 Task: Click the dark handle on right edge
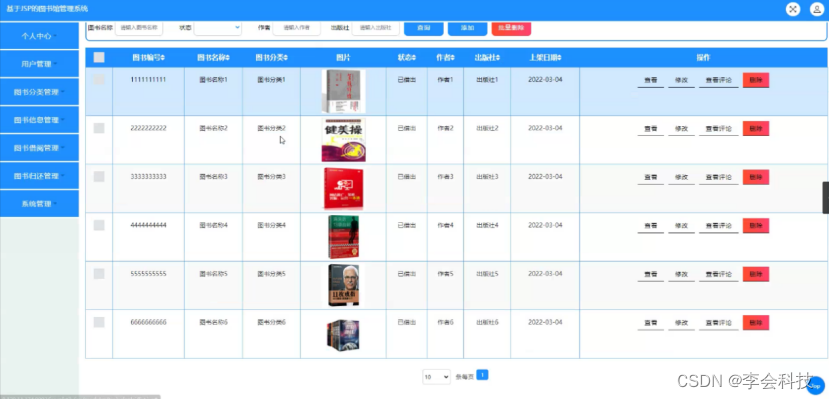pyautogui.click(x=825, y=198)
